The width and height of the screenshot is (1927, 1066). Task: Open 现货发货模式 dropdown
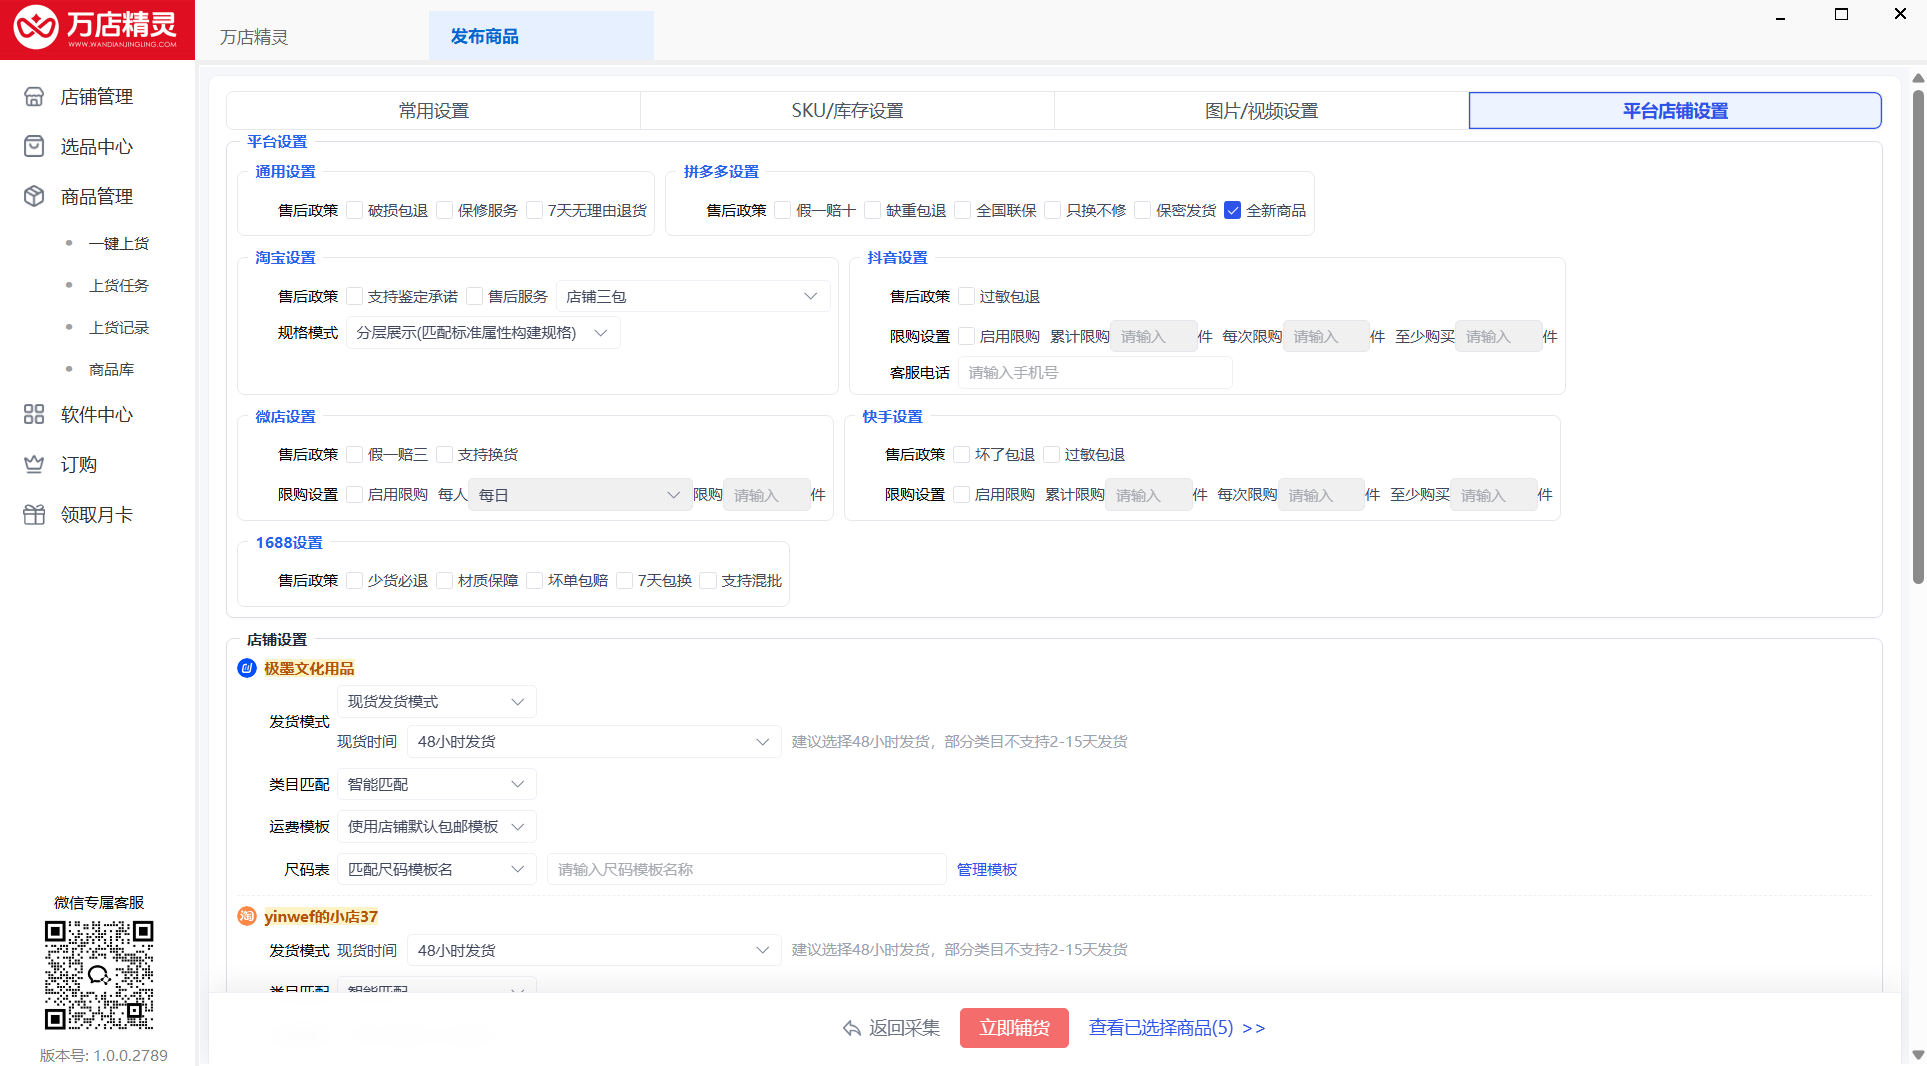[436, 702]
